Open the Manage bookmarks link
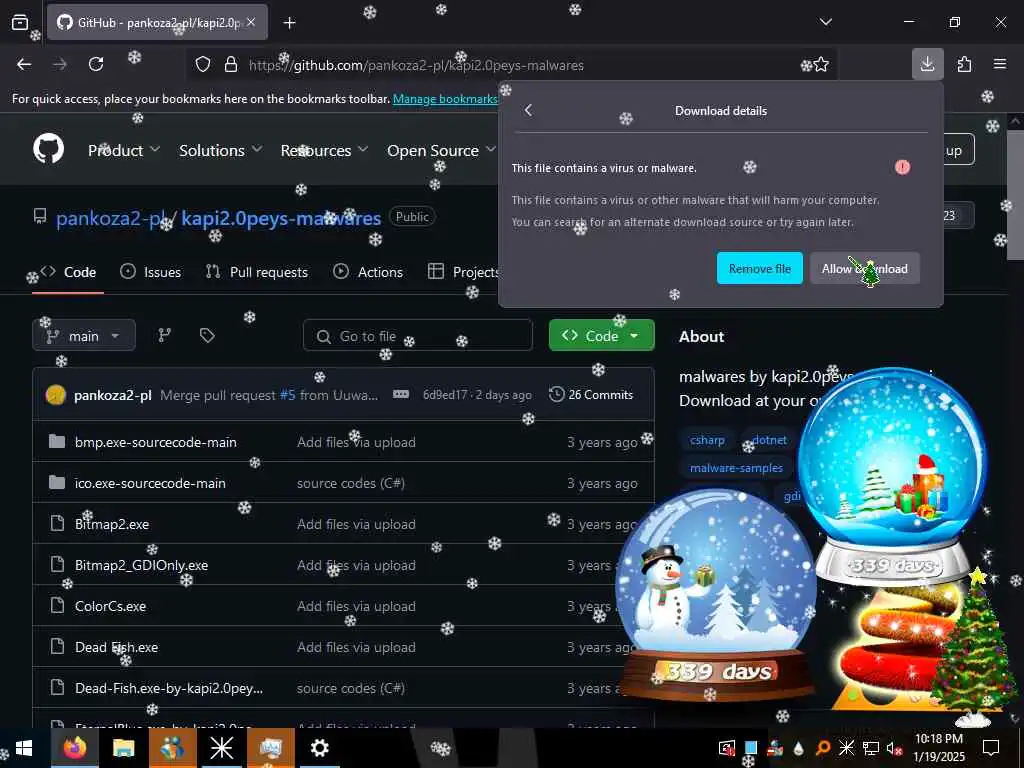This screenshot has height=768, width=1024. (x=445, y=99)
